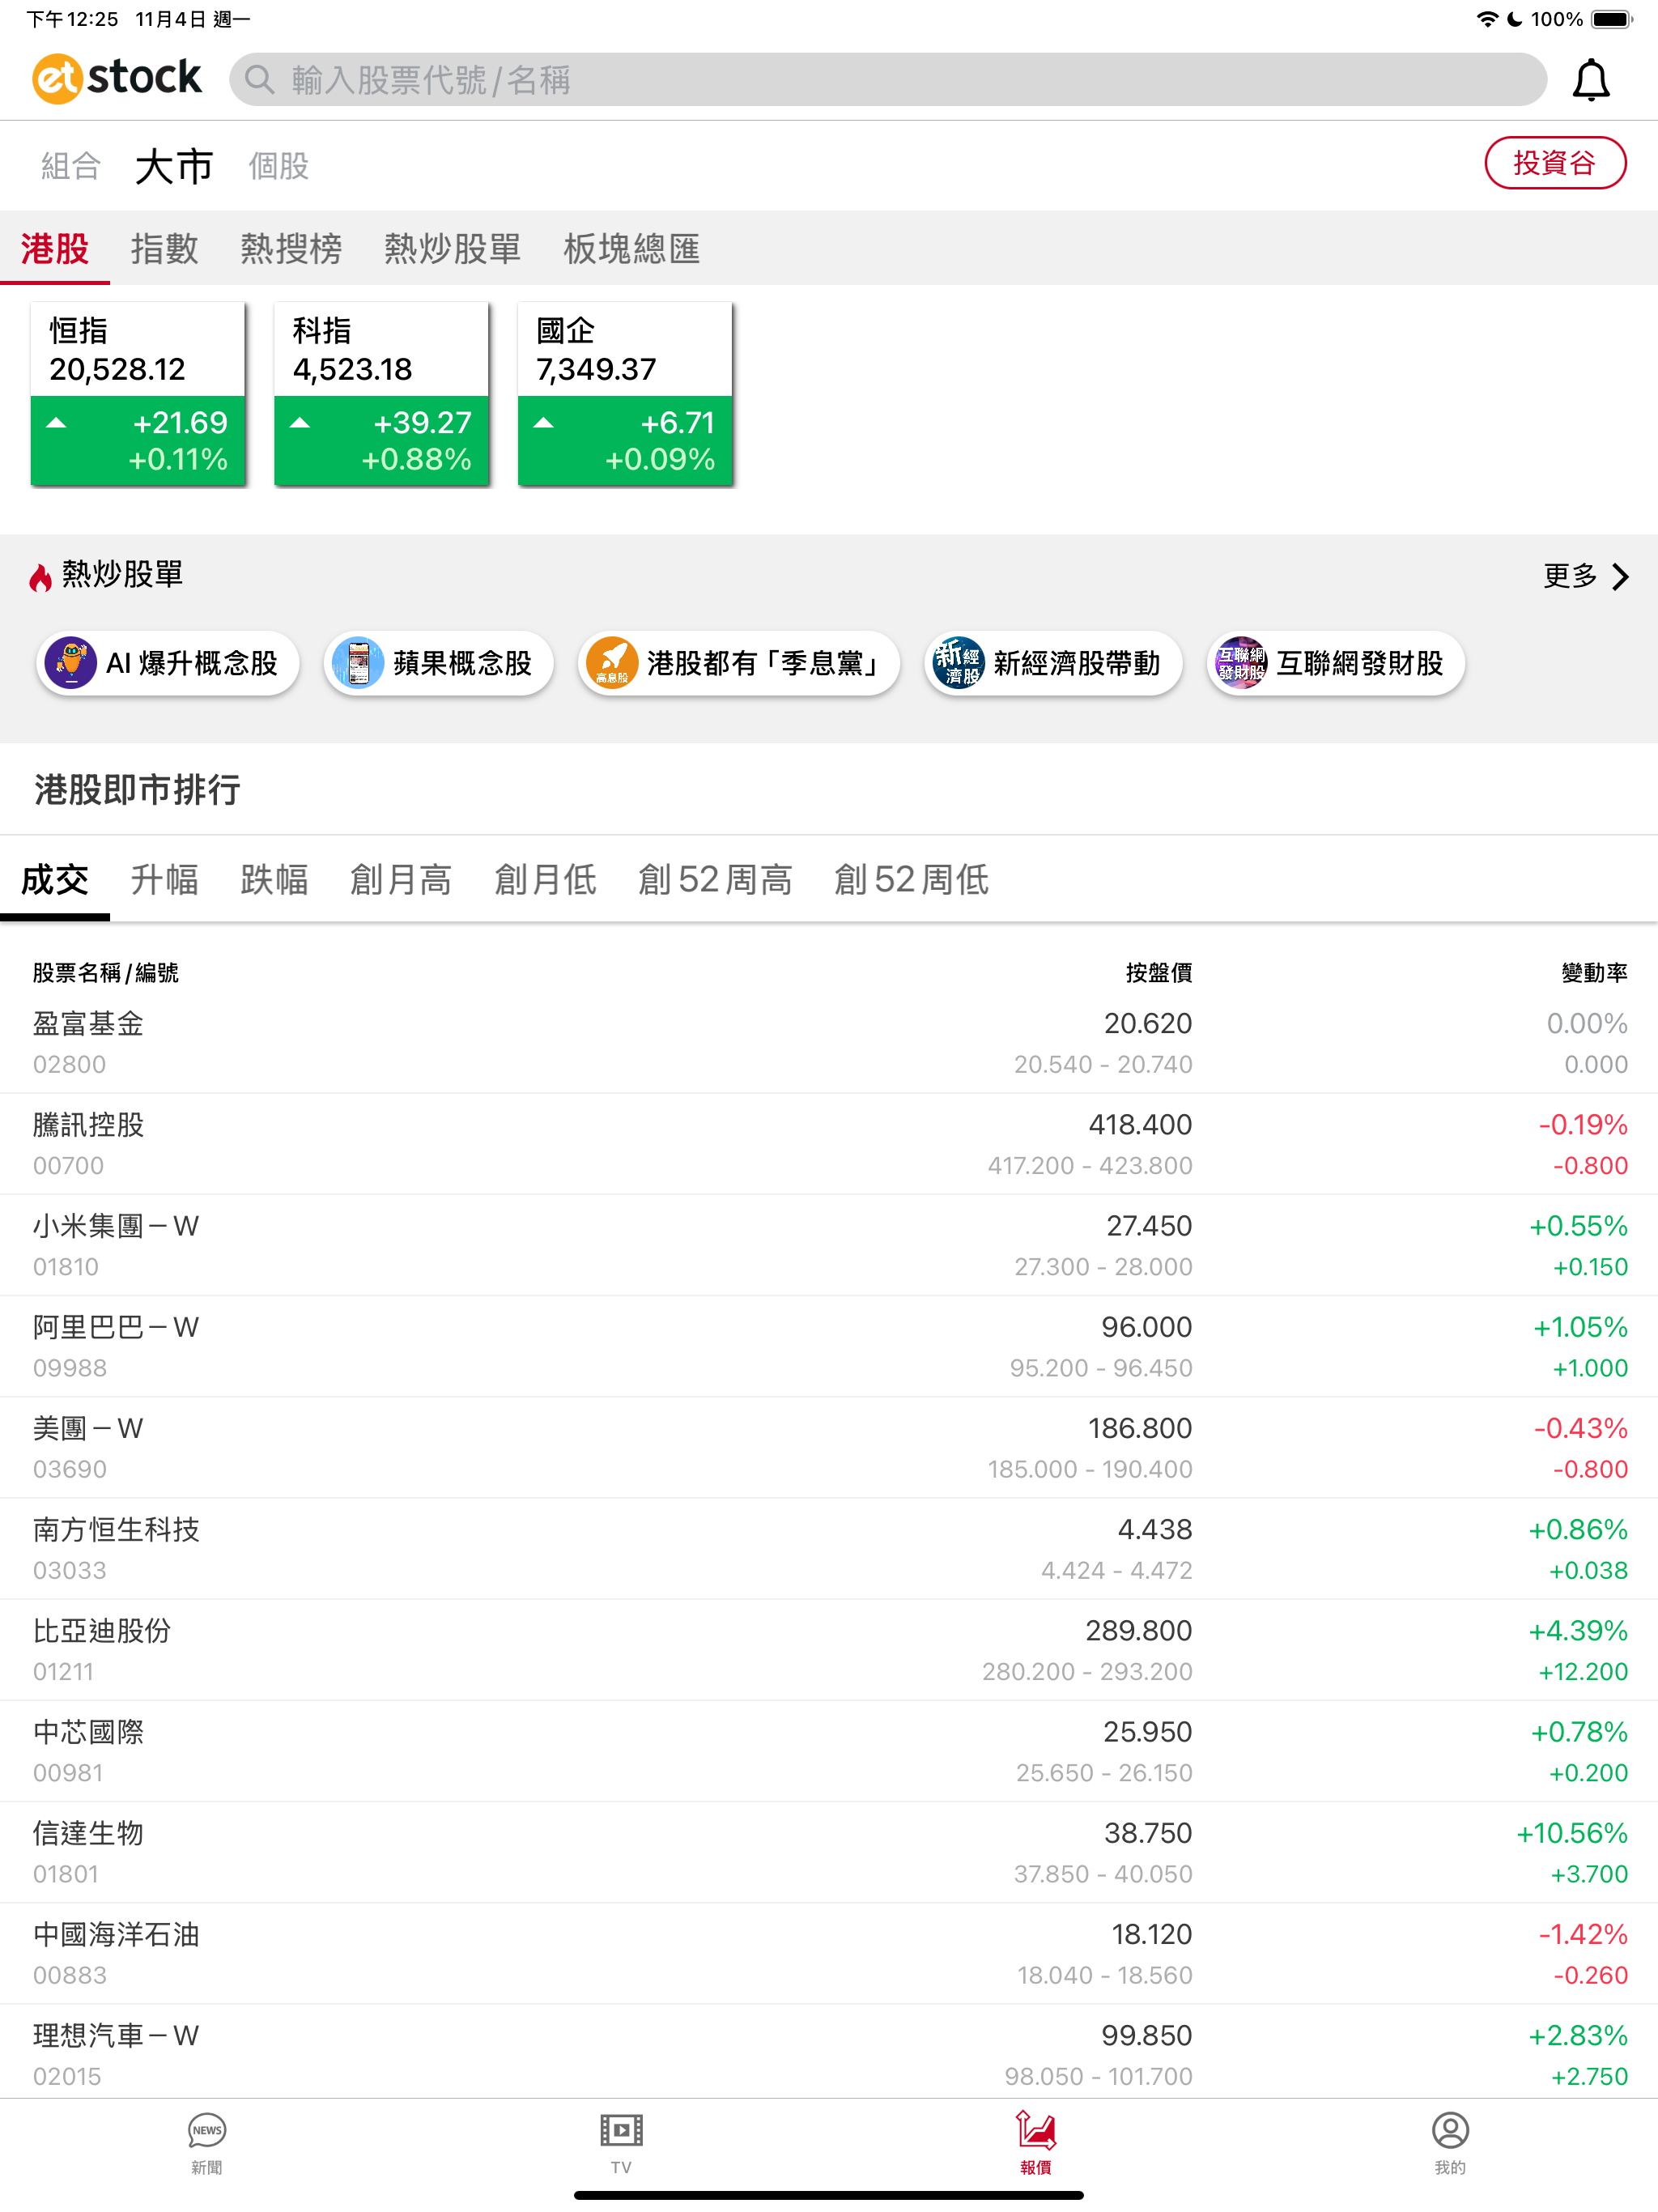Image resolution: width=1658 pixels, height=2212 pixels.
Task: Select the 創月高 ranking tab
Action: pos(401,880)
